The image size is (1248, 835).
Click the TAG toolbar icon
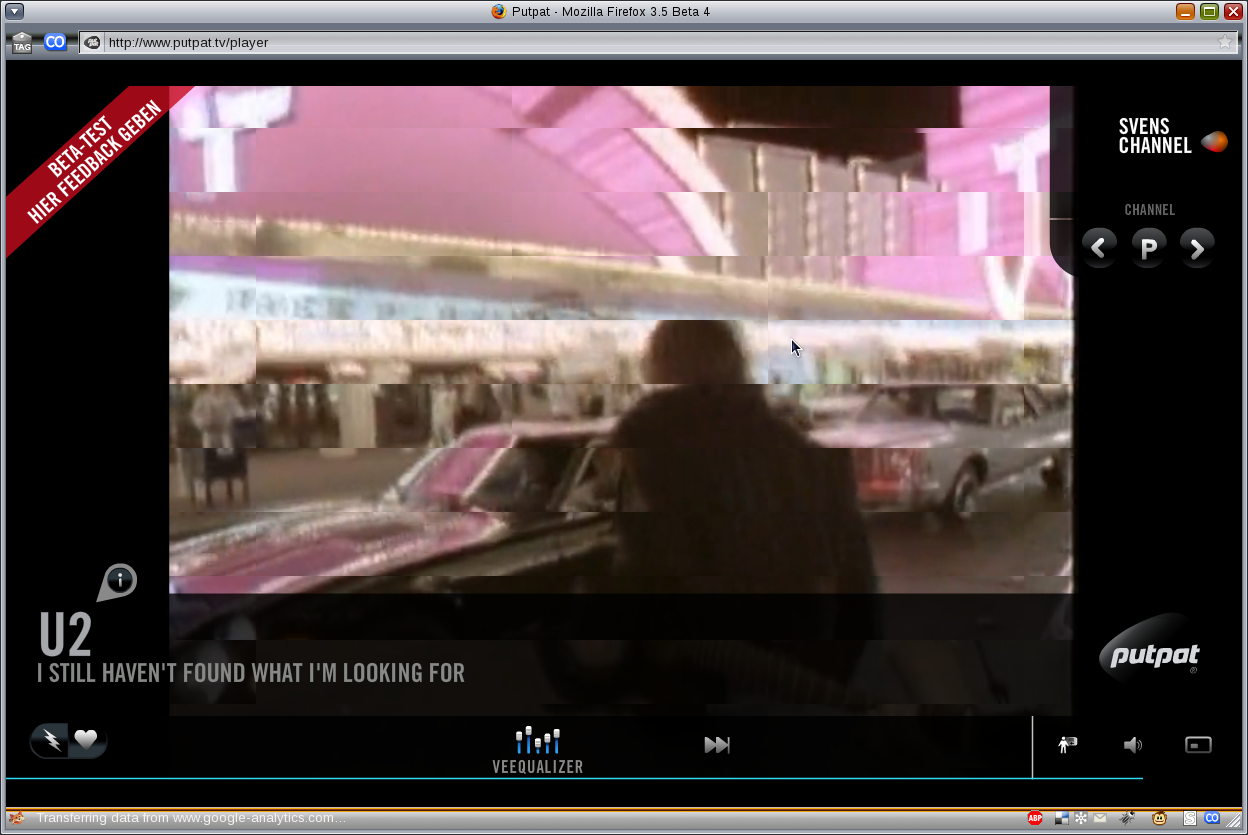[22, 43]
